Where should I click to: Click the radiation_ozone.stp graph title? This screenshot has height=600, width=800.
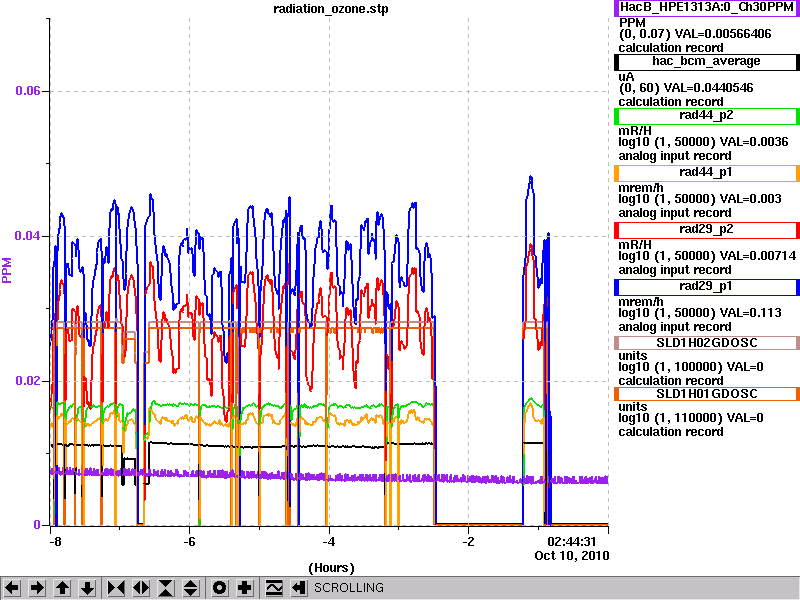331,9
